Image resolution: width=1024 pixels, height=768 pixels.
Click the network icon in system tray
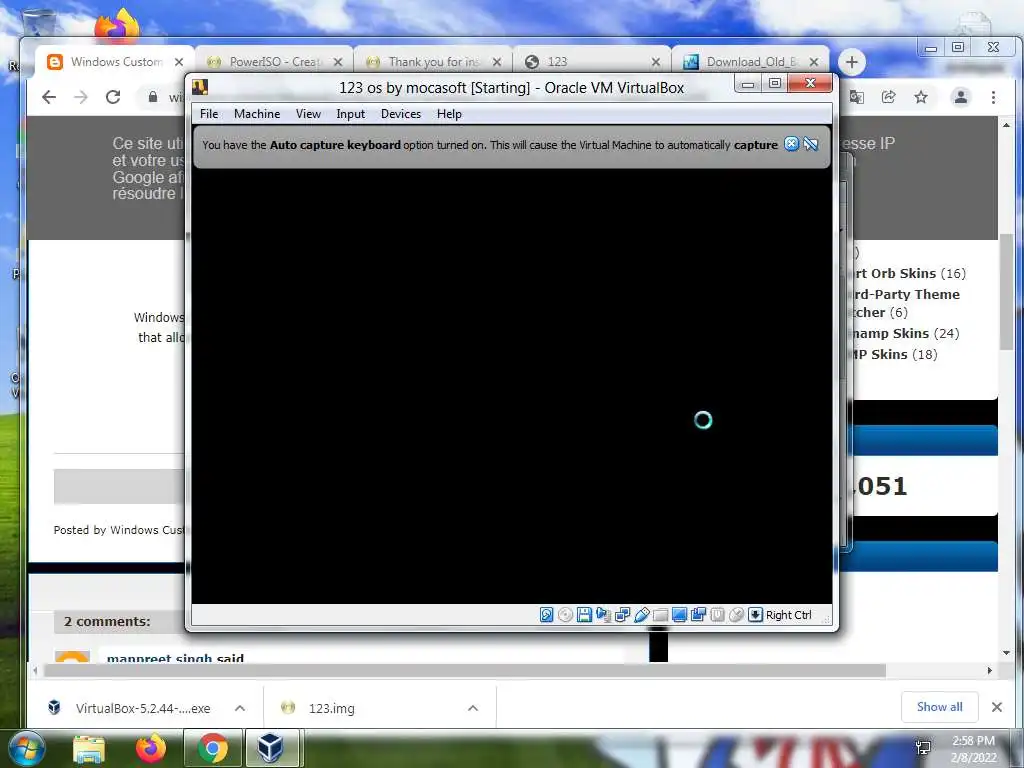(x=923, y=748)
